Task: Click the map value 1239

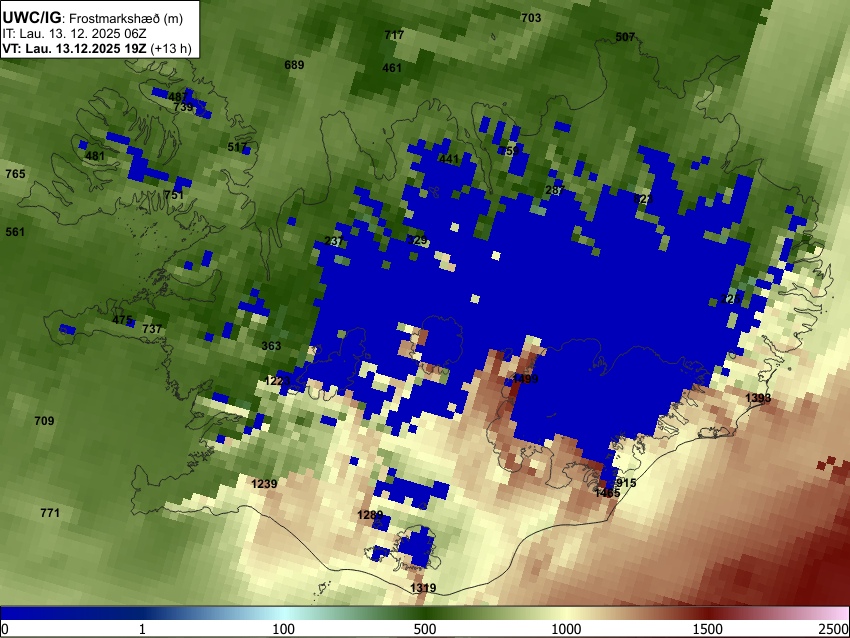Action: (265, 484)
